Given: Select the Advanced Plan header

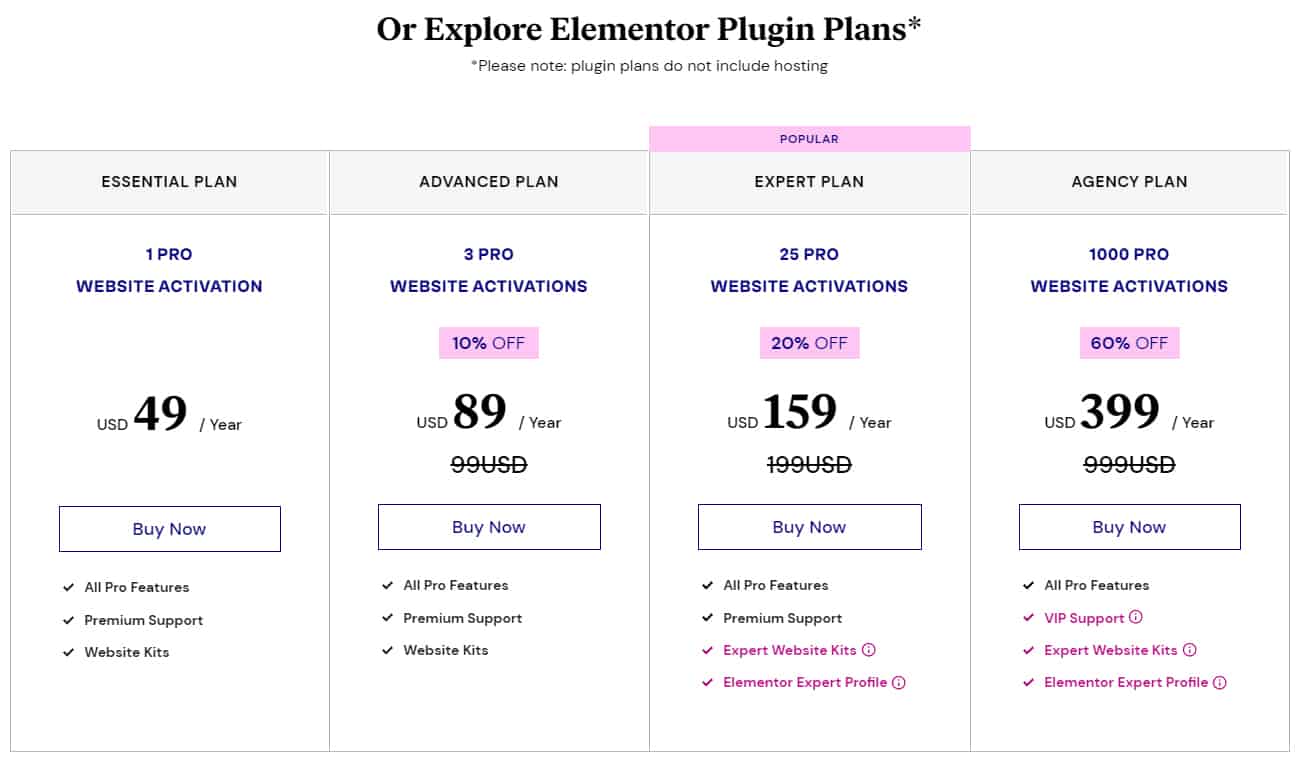Looking at the screenshot, I should coord(489,182).
